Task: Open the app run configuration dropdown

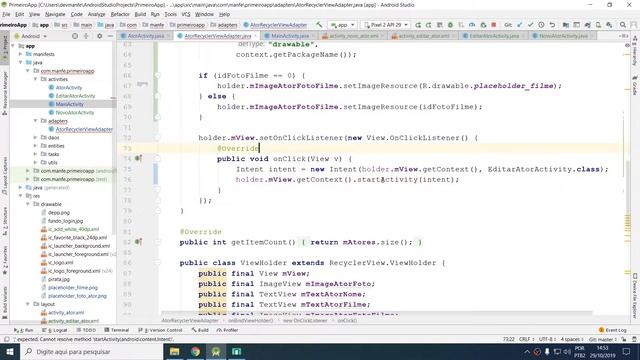Action: coord(343,25)
